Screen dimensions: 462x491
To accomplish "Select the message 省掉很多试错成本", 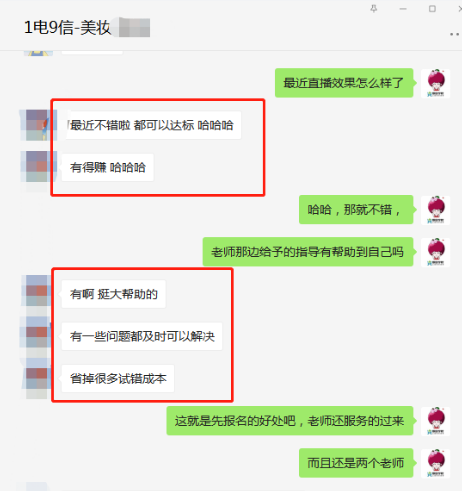I will pyautogui.click(x=118, y=379).
